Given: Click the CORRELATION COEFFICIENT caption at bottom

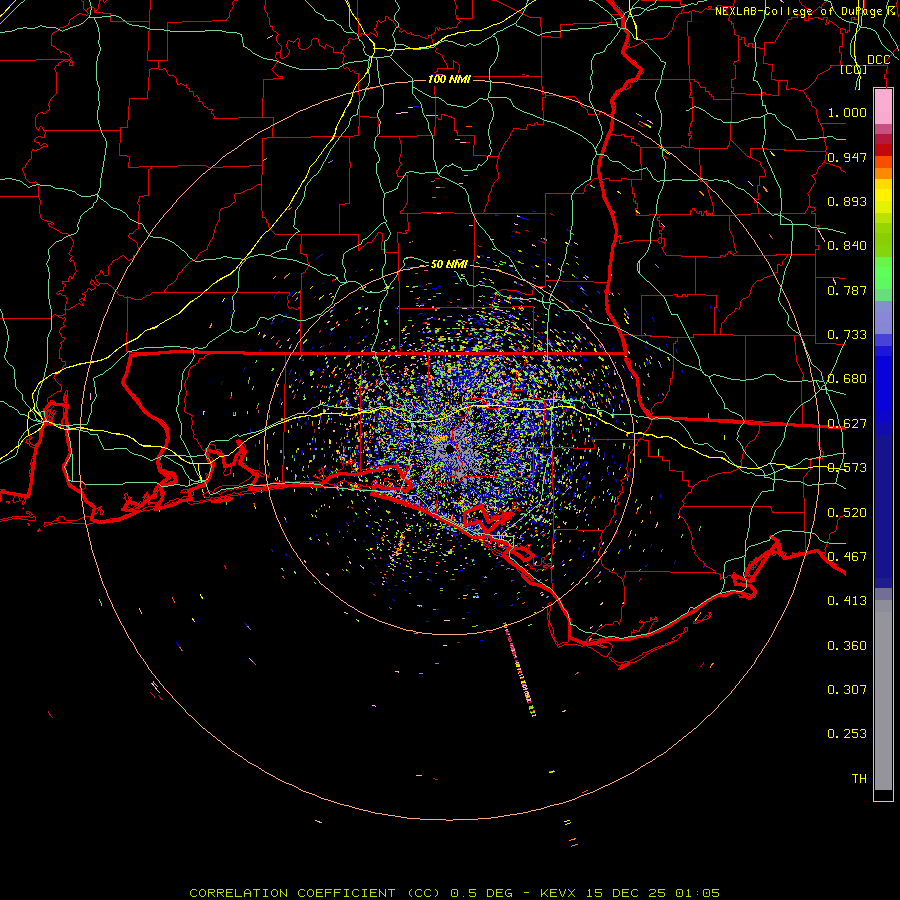Looking at the screenshot, I should (x=454, y=893).
